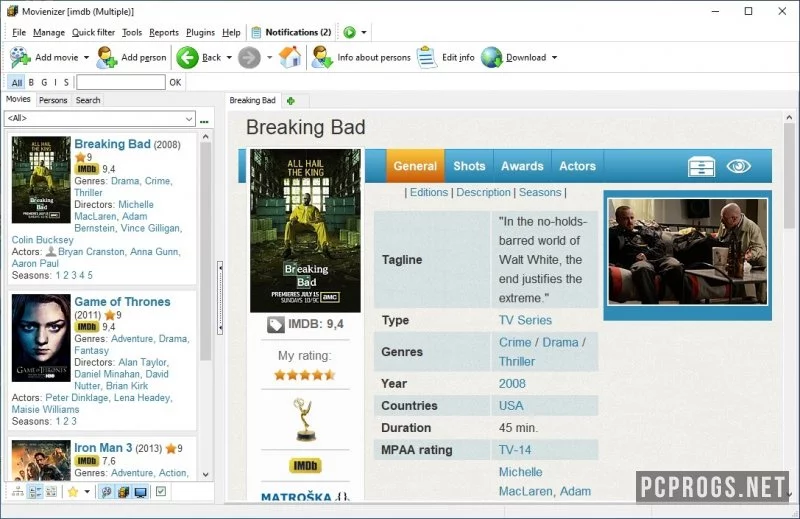This screenshot has width=800, height=519.
Task: Select the thumbnail grid view icon
Action: [x=51, y=491]
